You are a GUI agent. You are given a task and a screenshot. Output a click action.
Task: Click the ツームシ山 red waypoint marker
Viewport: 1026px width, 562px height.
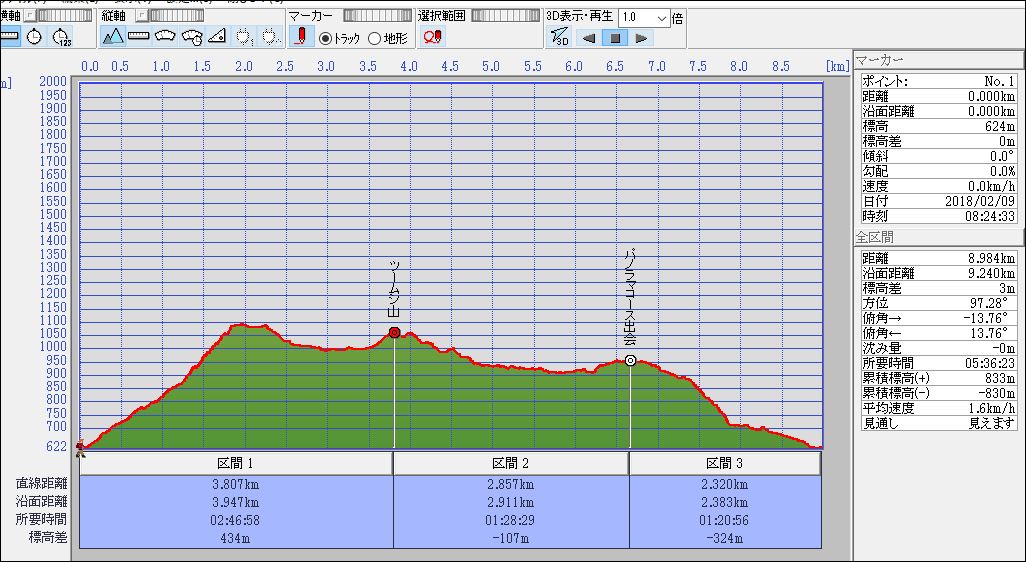coord(395,332)
